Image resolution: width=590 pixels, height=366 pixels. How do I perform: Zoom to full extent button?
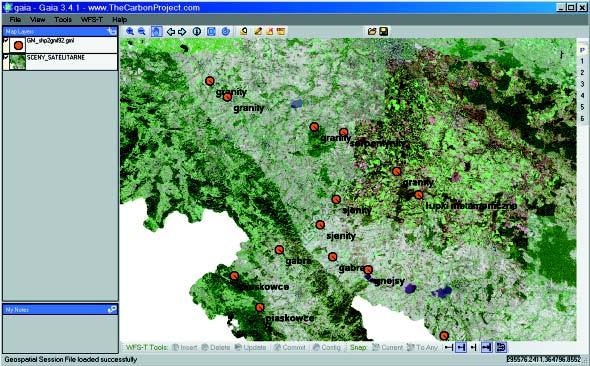pyautogui.click(x=211, y=32)
